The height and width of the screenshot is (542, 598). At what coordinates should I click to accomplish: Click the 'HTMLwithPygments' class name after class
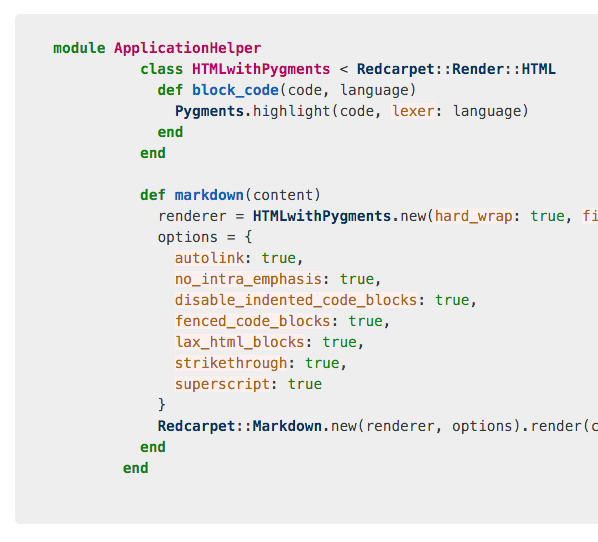point(261,69)
